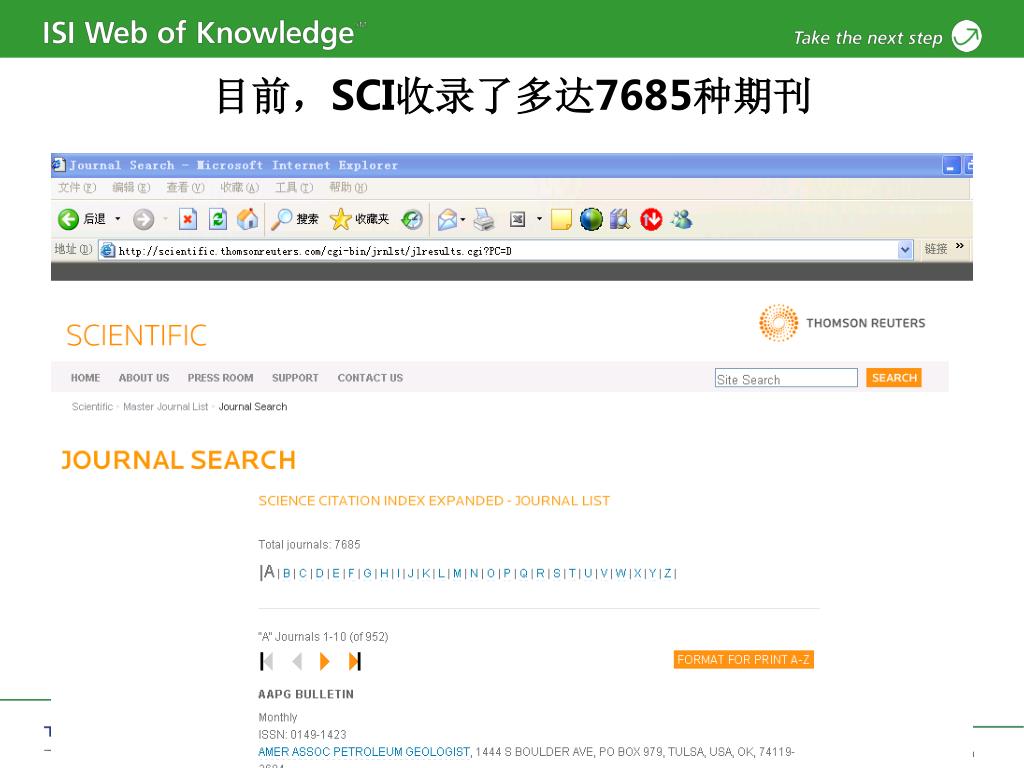
Task: Click the Edit page icon
Action: coord(517,219)
